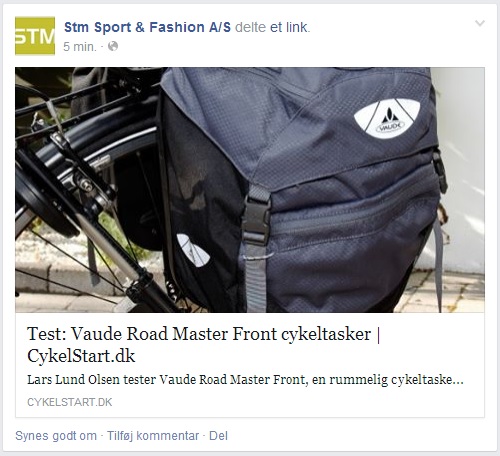Like the post with 'Synes godt om'

(x=56, y=436)
